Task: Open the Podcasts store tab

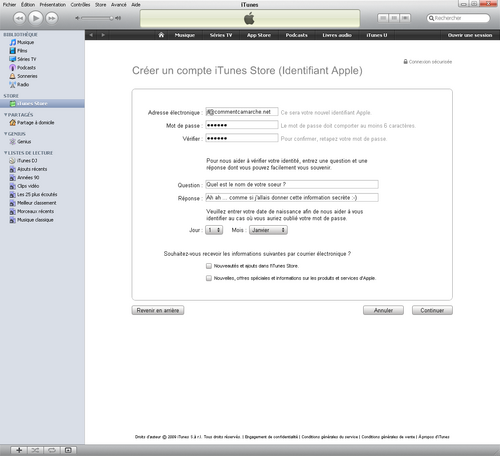Action: click(x=296, y=35)
